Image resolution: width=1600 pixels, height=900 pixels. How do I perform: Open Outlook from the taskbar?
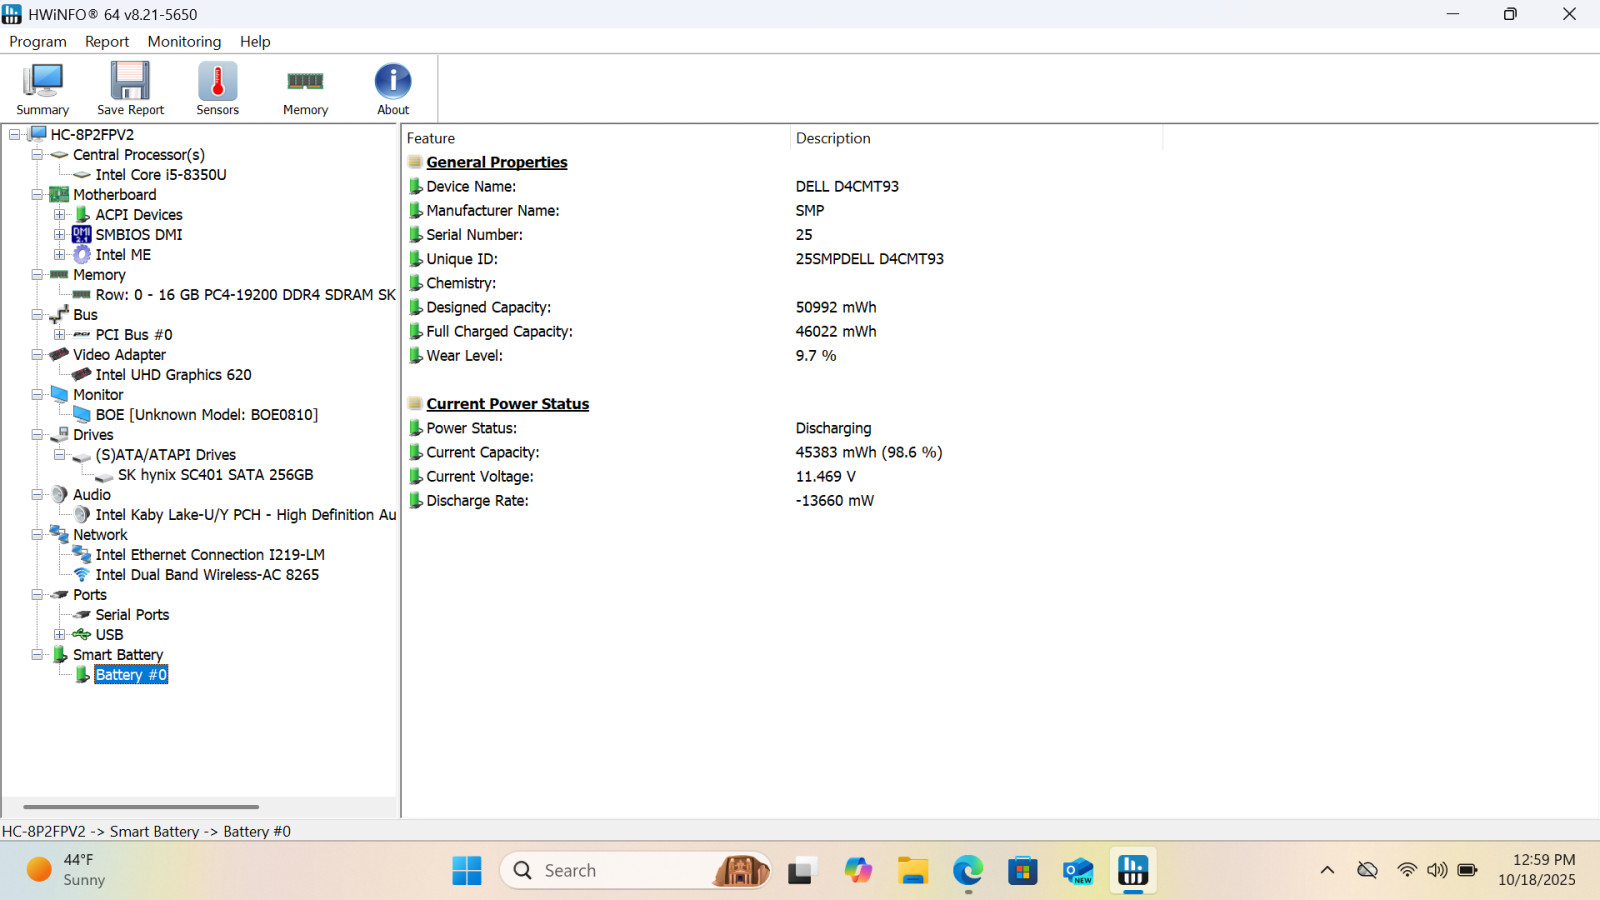coord(1078,870)
